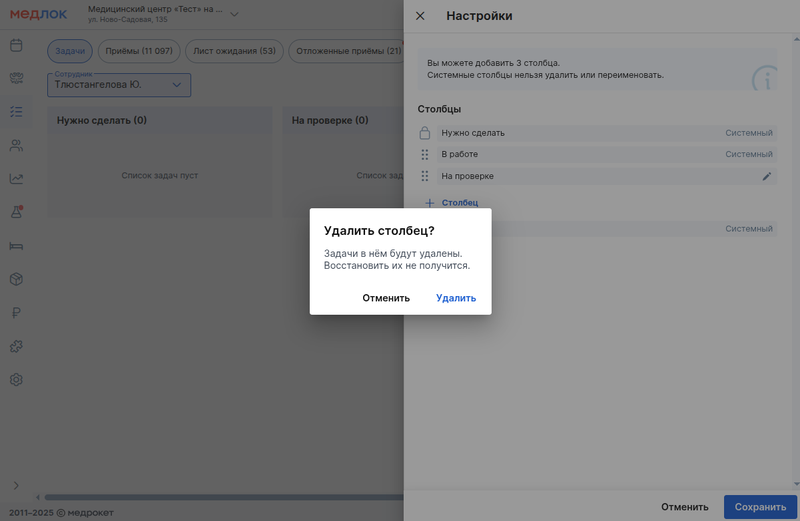Grab the drag handle of В работе
The image size is (800, 521).
[424, 155]
